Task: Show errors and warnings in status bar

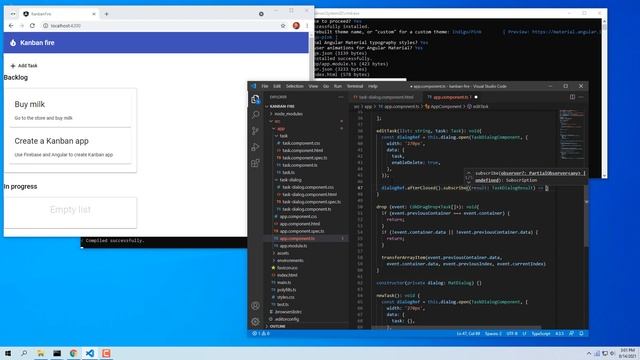Action: click(261, 333)
